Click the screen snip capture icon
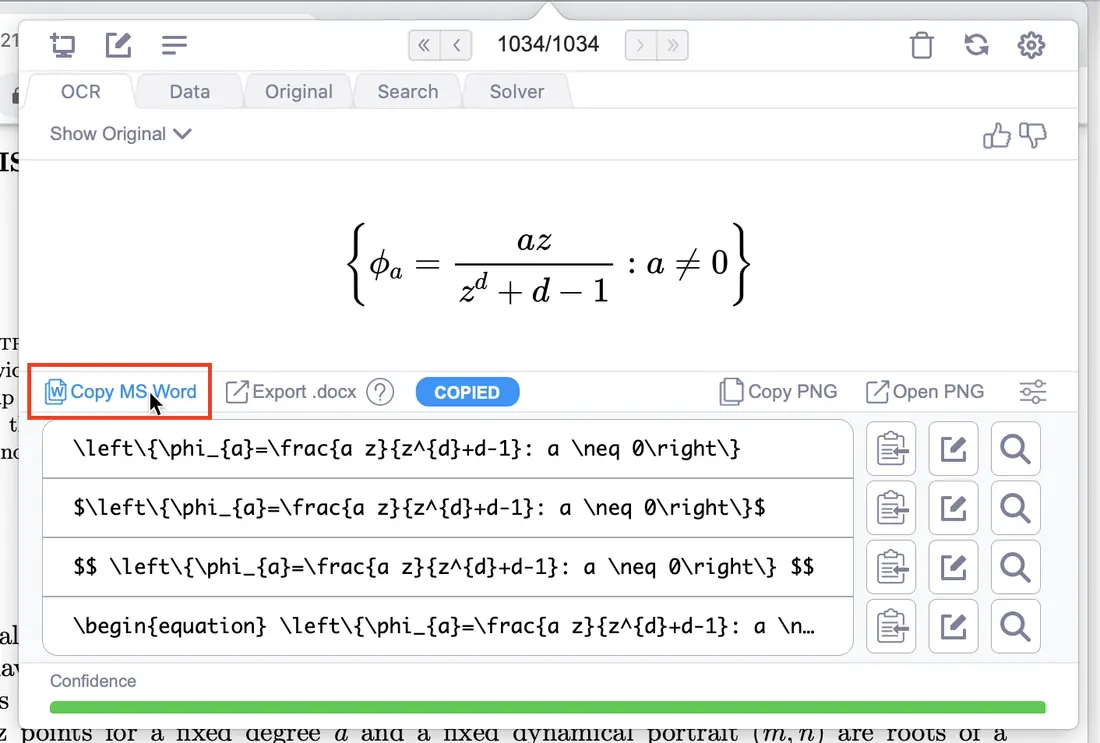Viewport: 1100px width, 743px height. click(x=63, y=46)
